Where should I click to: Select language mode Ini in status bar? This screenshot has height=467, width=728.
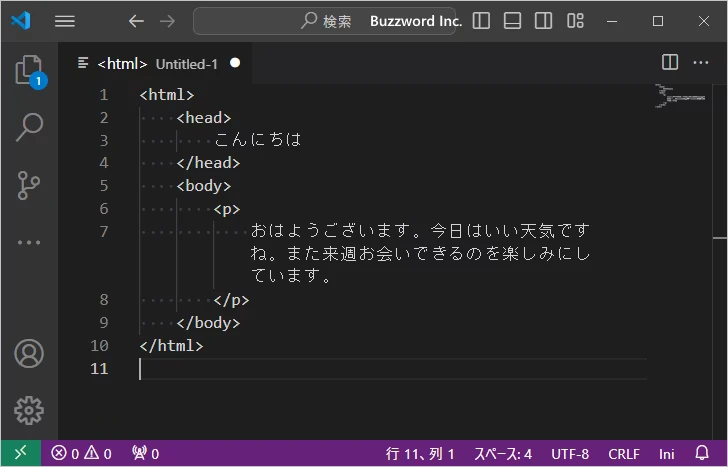[x=667, y=454]
